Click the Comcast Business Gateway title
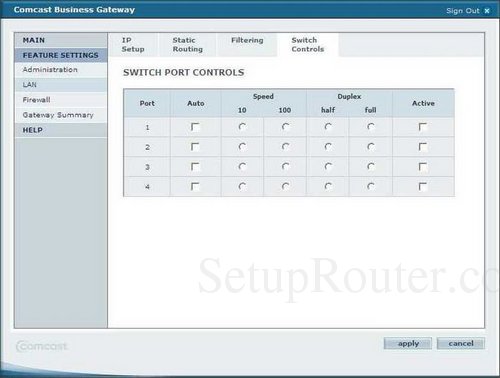500x378 pixels. pos(74,10)
